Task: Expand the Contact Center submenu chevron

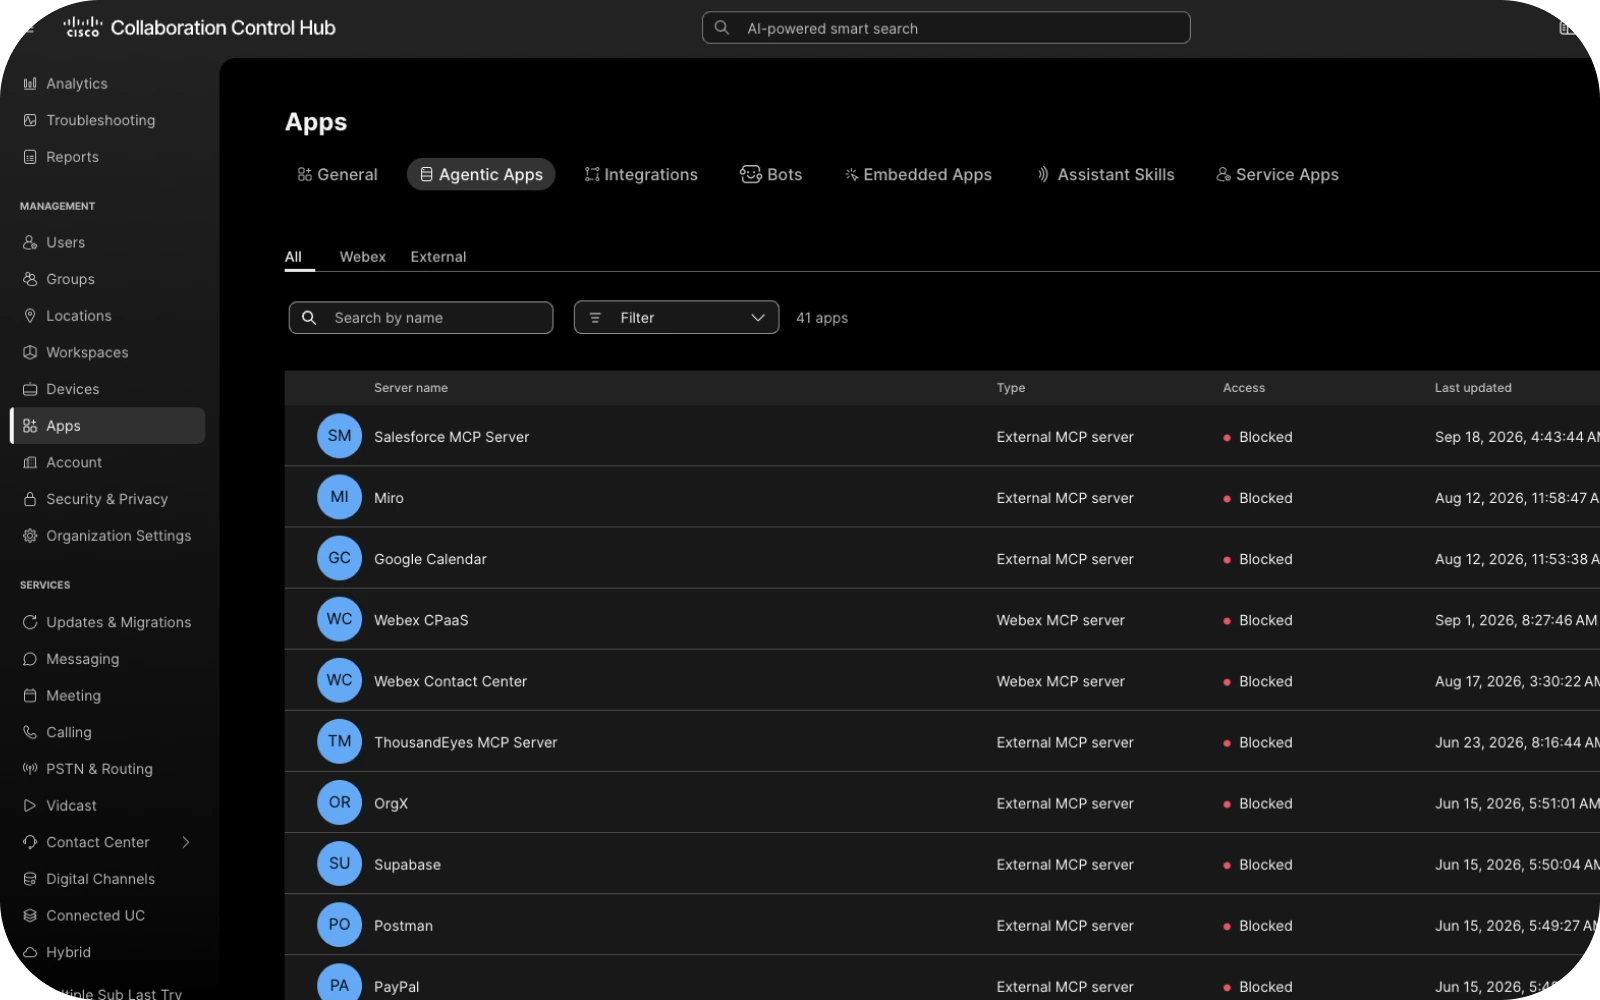Action: tap(186, 842)
